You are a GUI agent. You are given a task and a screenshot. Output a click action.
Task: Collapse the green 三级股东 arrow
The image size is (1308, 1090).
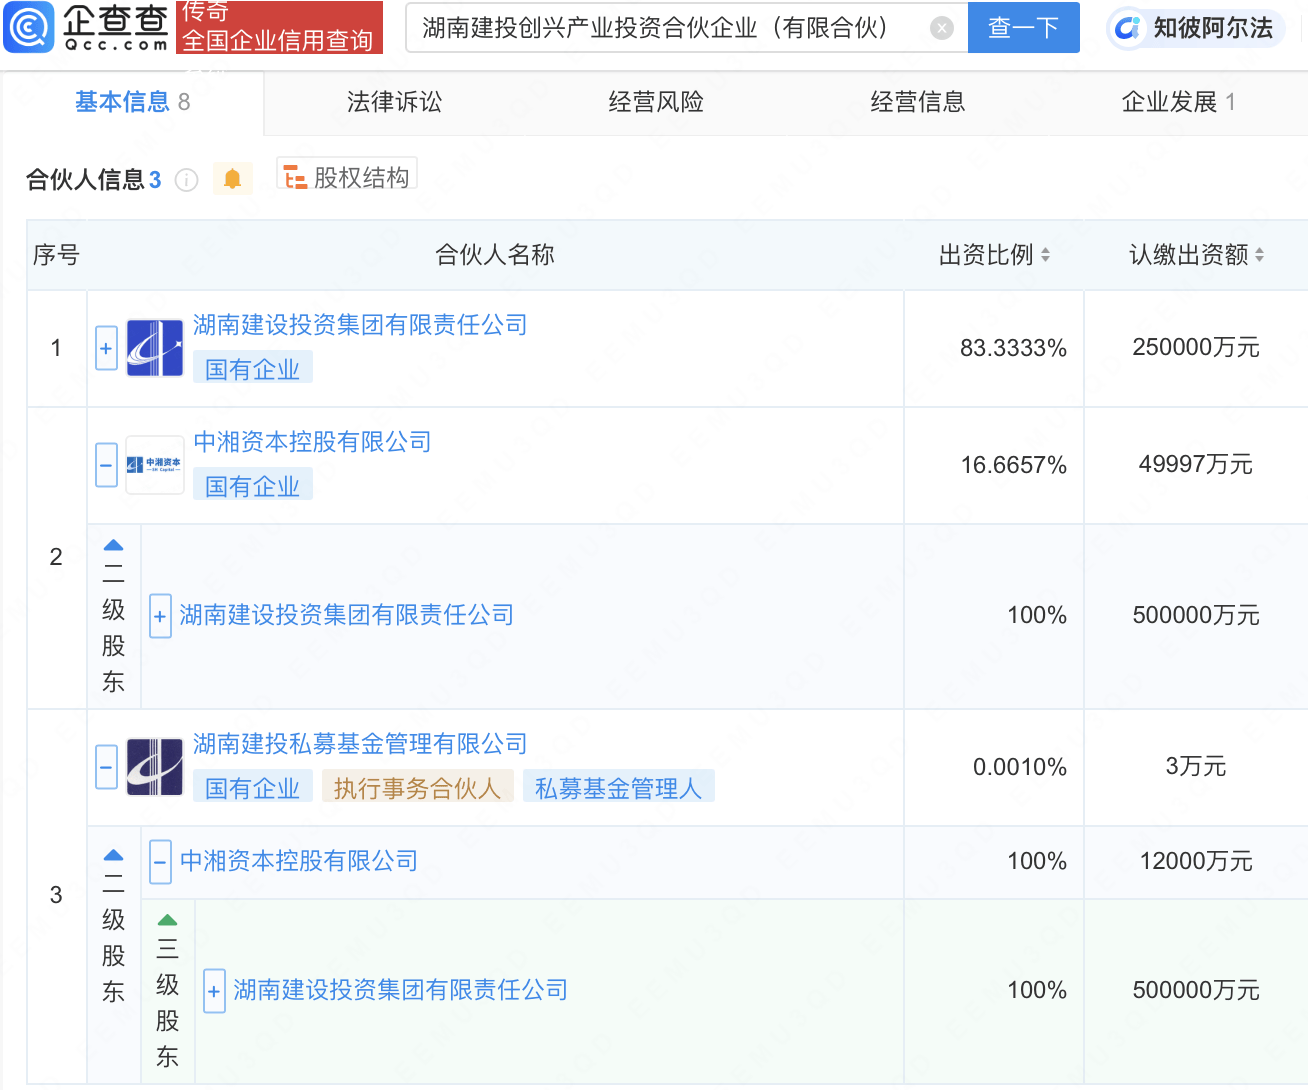coord(167,920)
